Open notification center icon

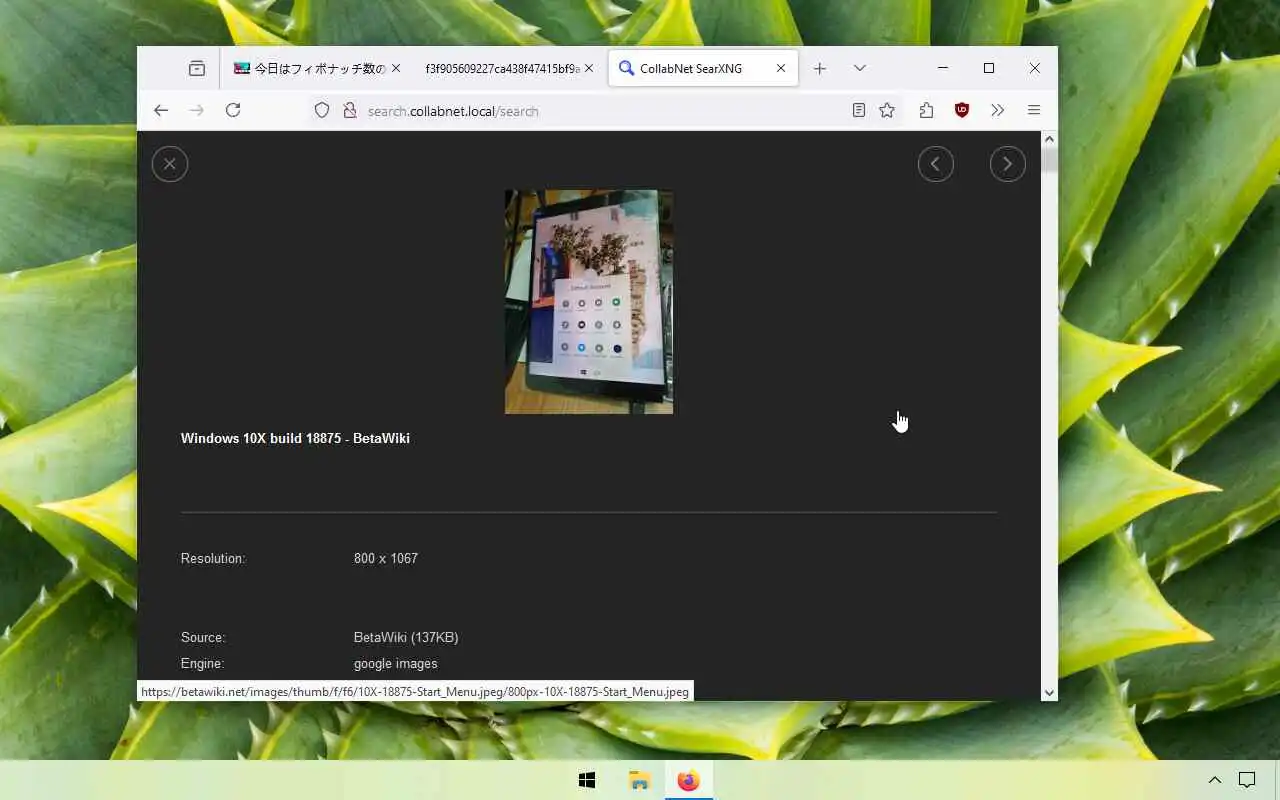(x=1247, y=780)
